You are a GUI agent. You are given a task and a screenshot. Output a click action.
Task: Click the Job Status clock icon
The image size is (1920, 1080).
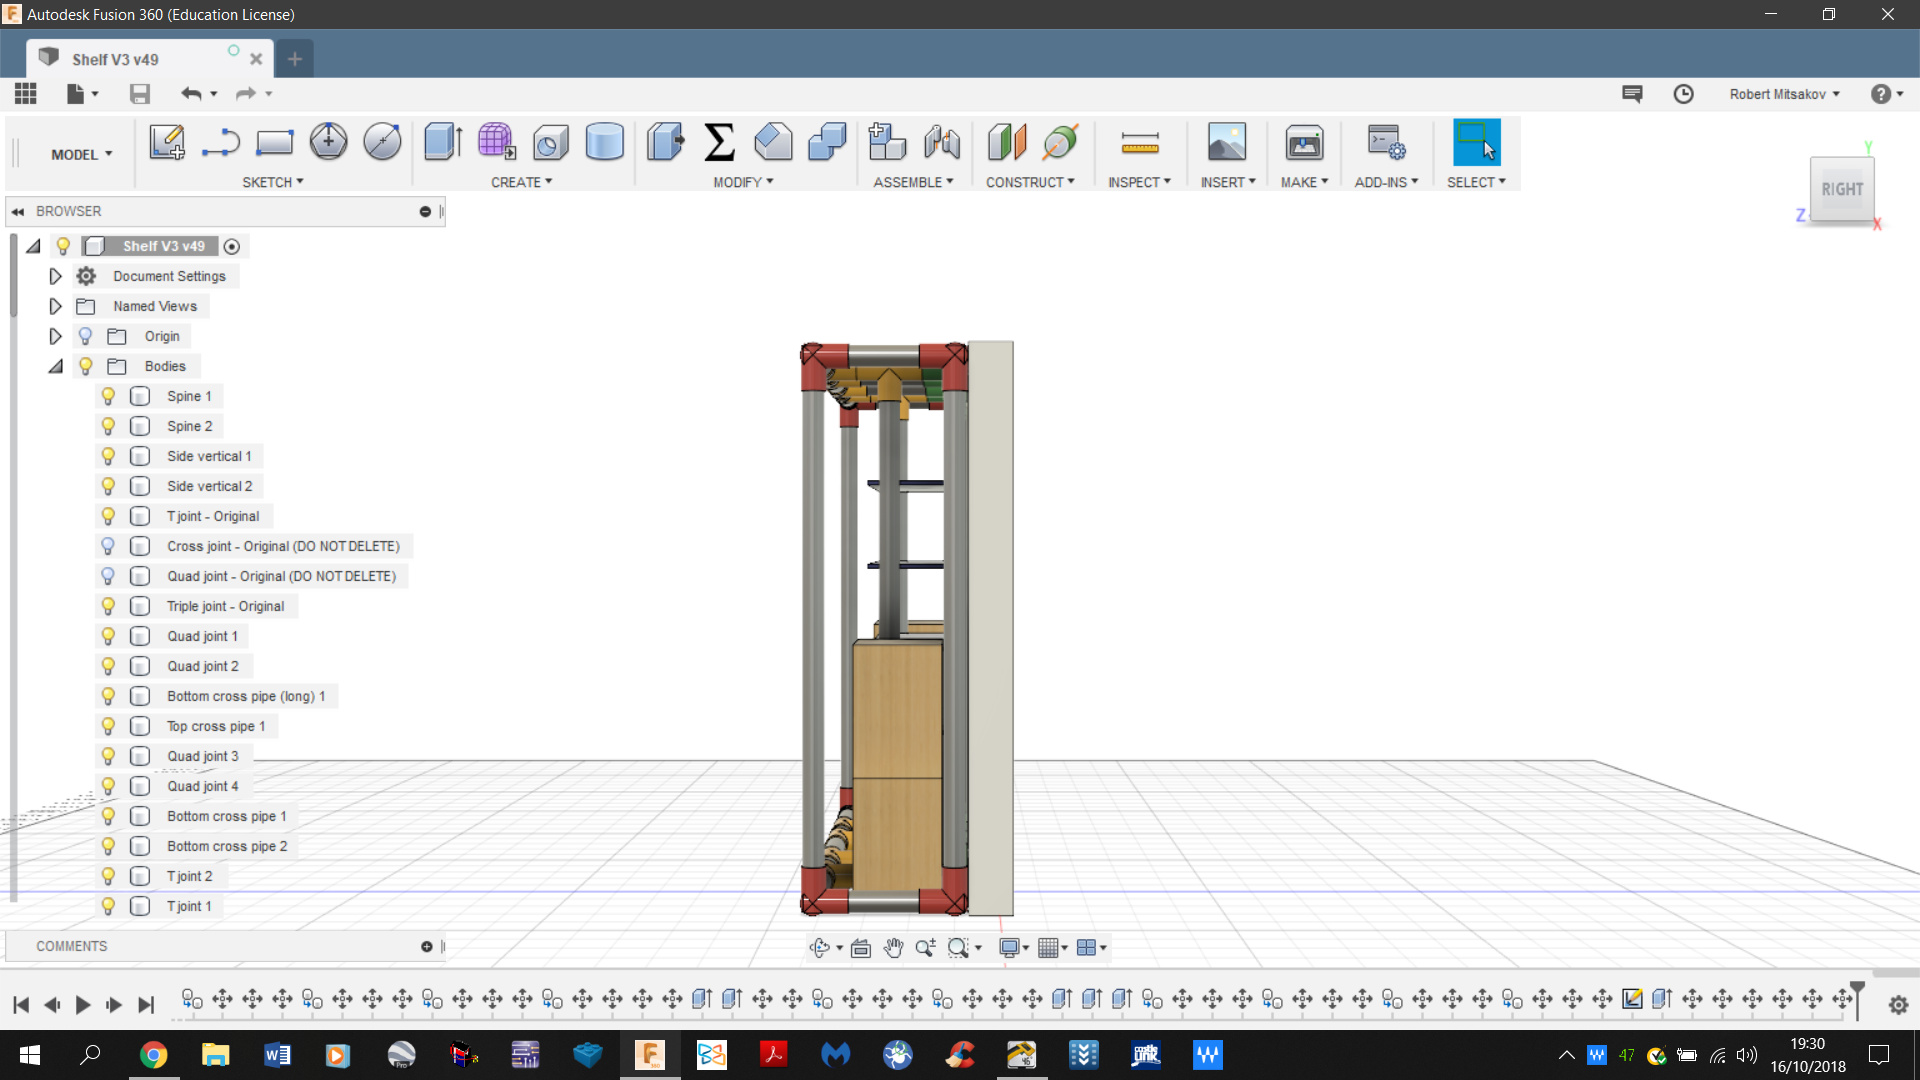pos(1684,94)
